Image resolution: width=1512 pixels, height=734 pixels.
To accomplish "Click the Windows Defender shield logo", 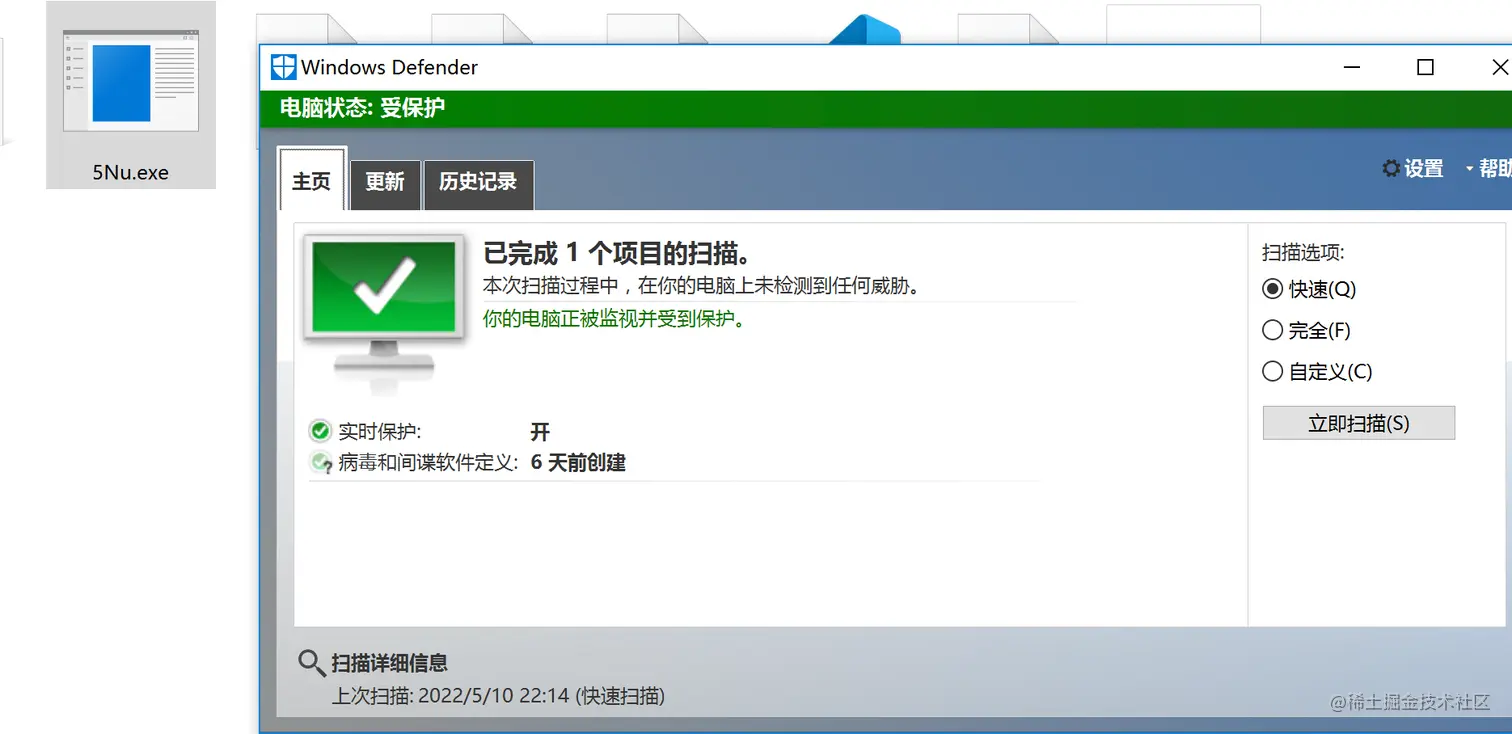I will tap(284, 67).
